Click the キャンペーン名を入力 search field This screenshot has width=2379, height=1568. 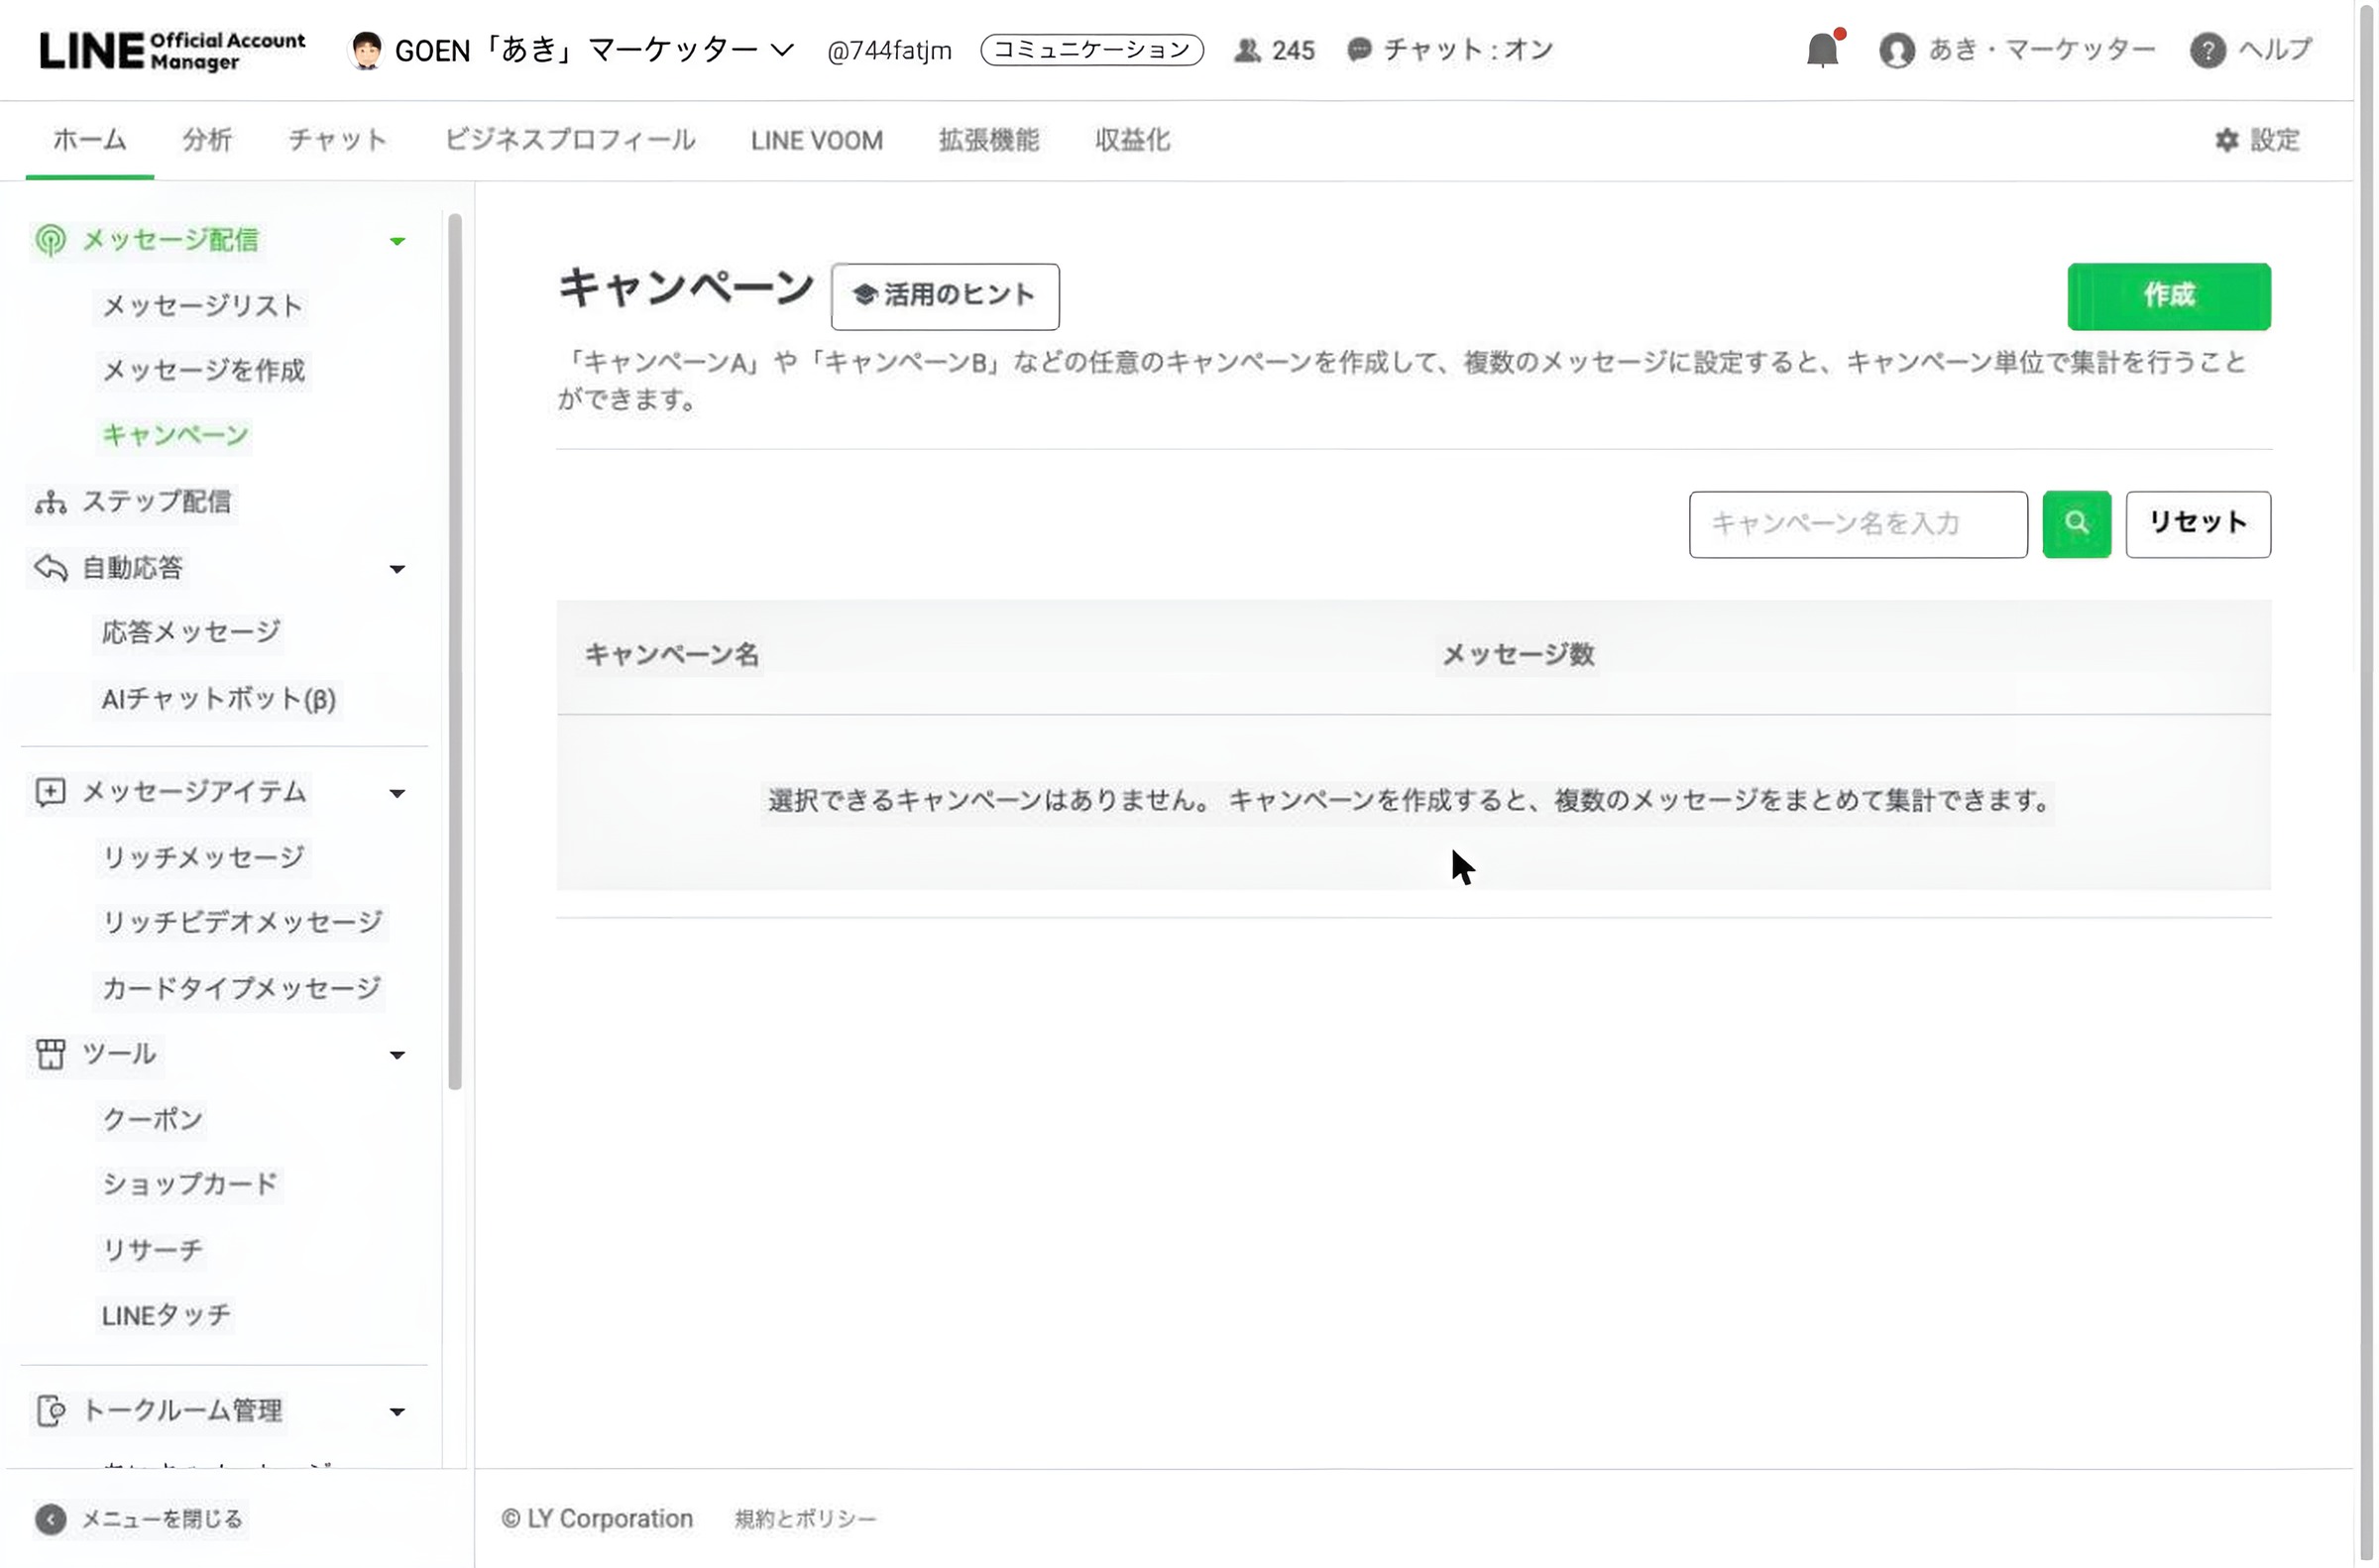click(1858, 524)
